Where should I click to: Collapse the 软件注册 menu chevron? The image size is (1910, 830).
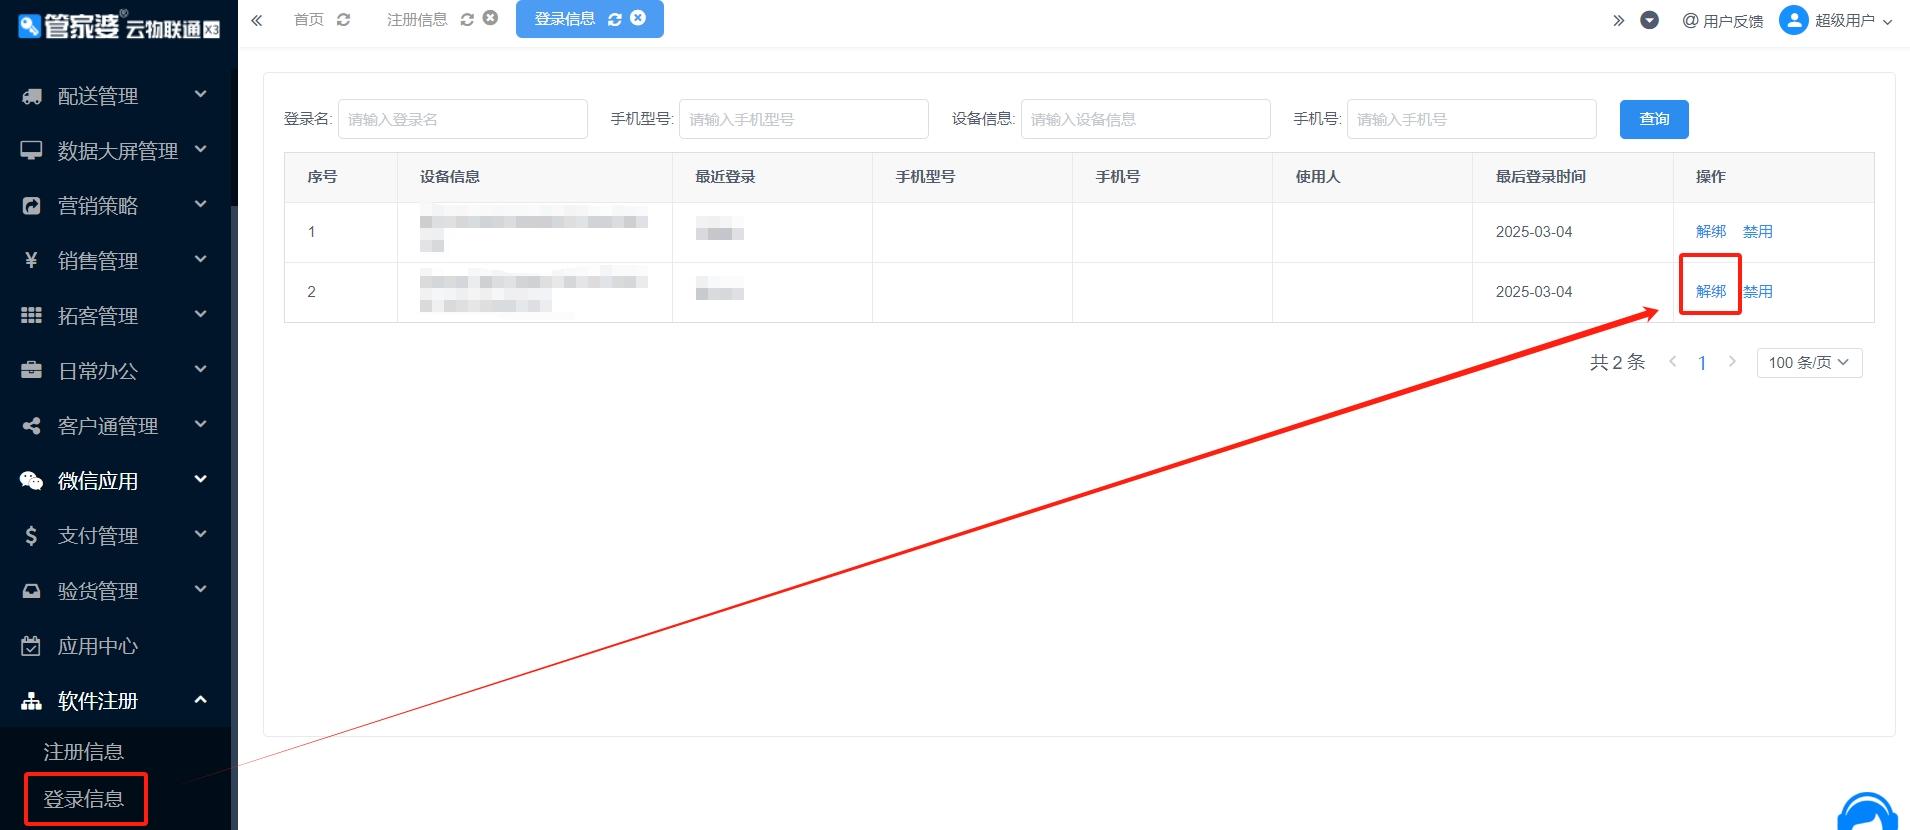(200, 699)
